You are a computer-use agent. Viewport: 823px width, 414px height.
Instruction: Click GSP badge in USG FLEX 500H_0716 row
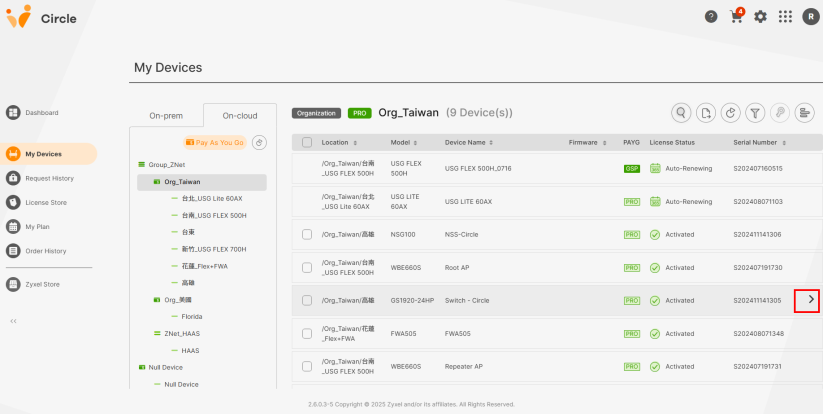(631, 168)
